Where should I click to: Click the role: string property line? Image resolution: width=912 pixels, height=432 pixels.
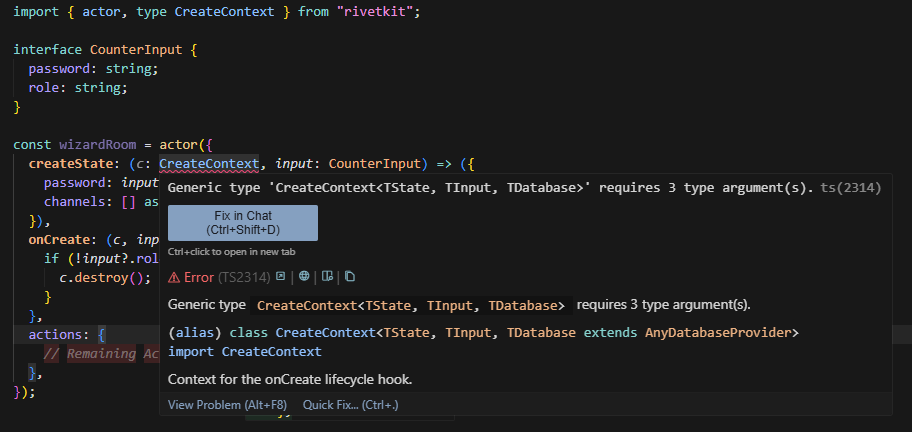[78, 88]
